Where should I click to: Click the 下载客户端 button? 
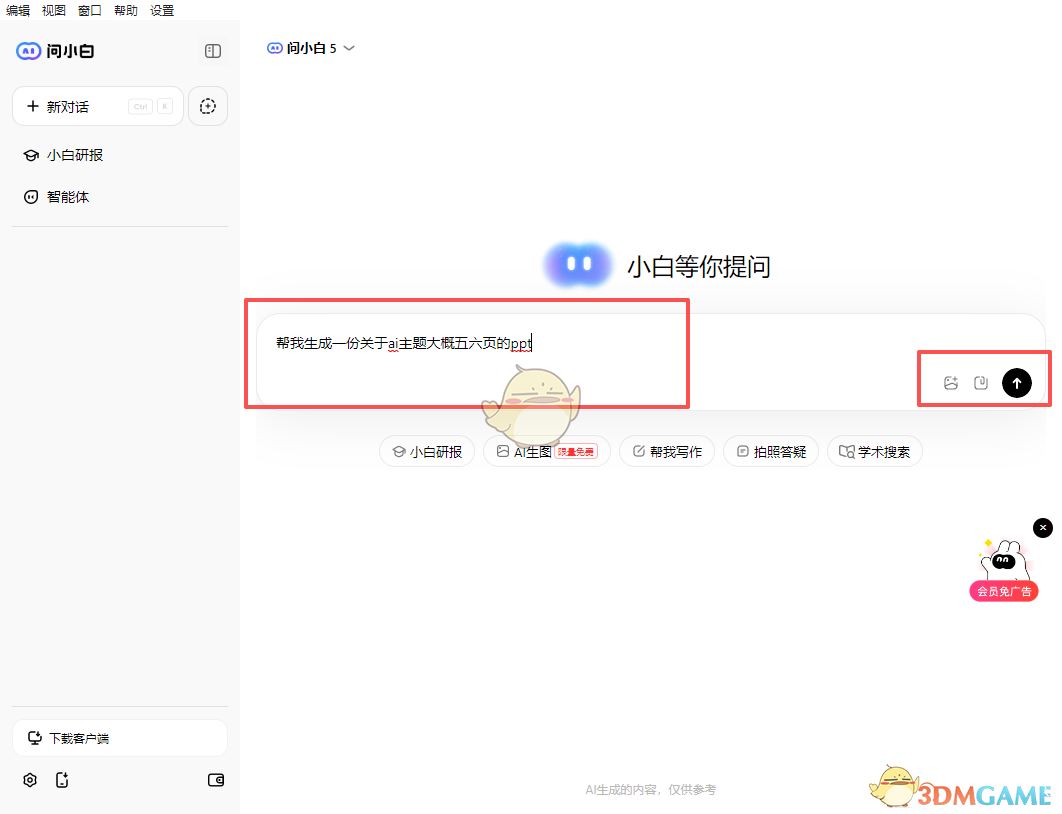click(x=119, y=737)
